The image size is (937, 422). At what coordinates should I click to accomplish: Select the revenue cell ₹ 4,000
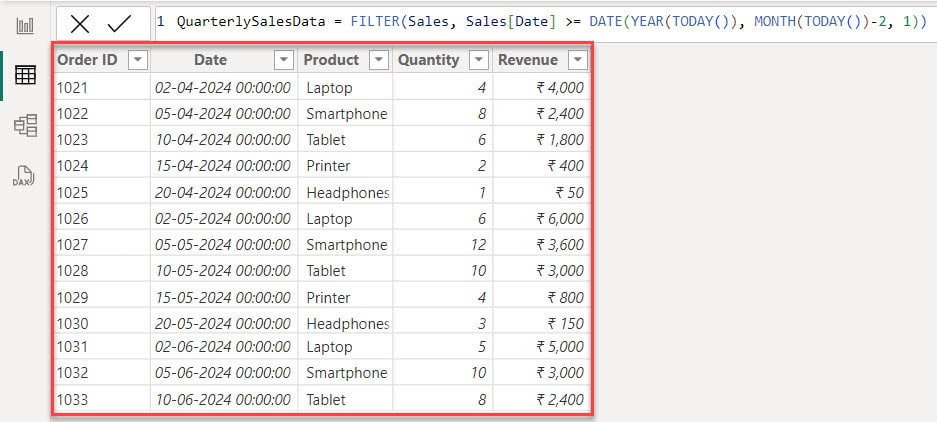[x=541, y=88]
